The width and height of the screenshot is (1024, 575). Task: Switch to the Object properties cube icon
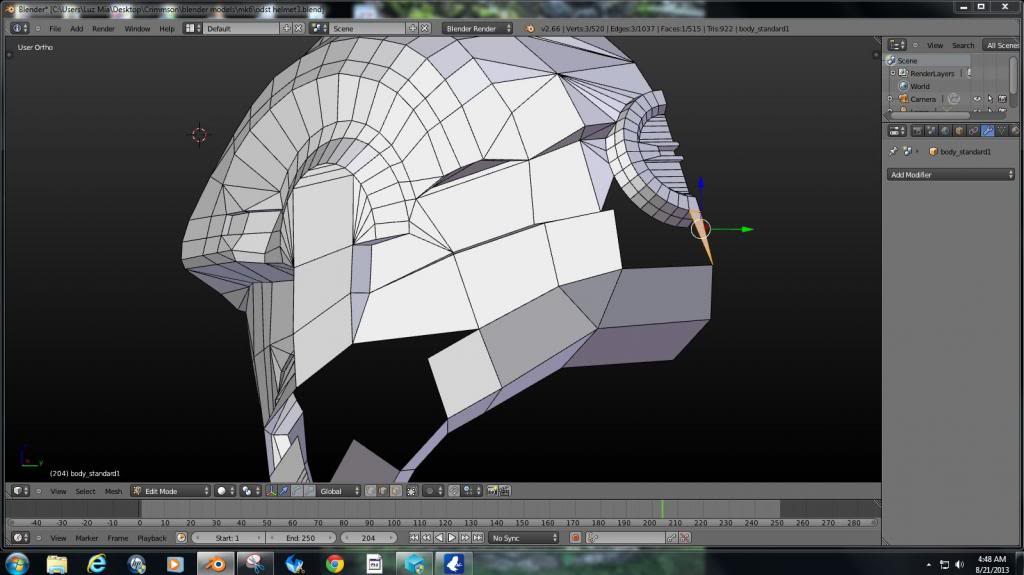tap(961, 130)
